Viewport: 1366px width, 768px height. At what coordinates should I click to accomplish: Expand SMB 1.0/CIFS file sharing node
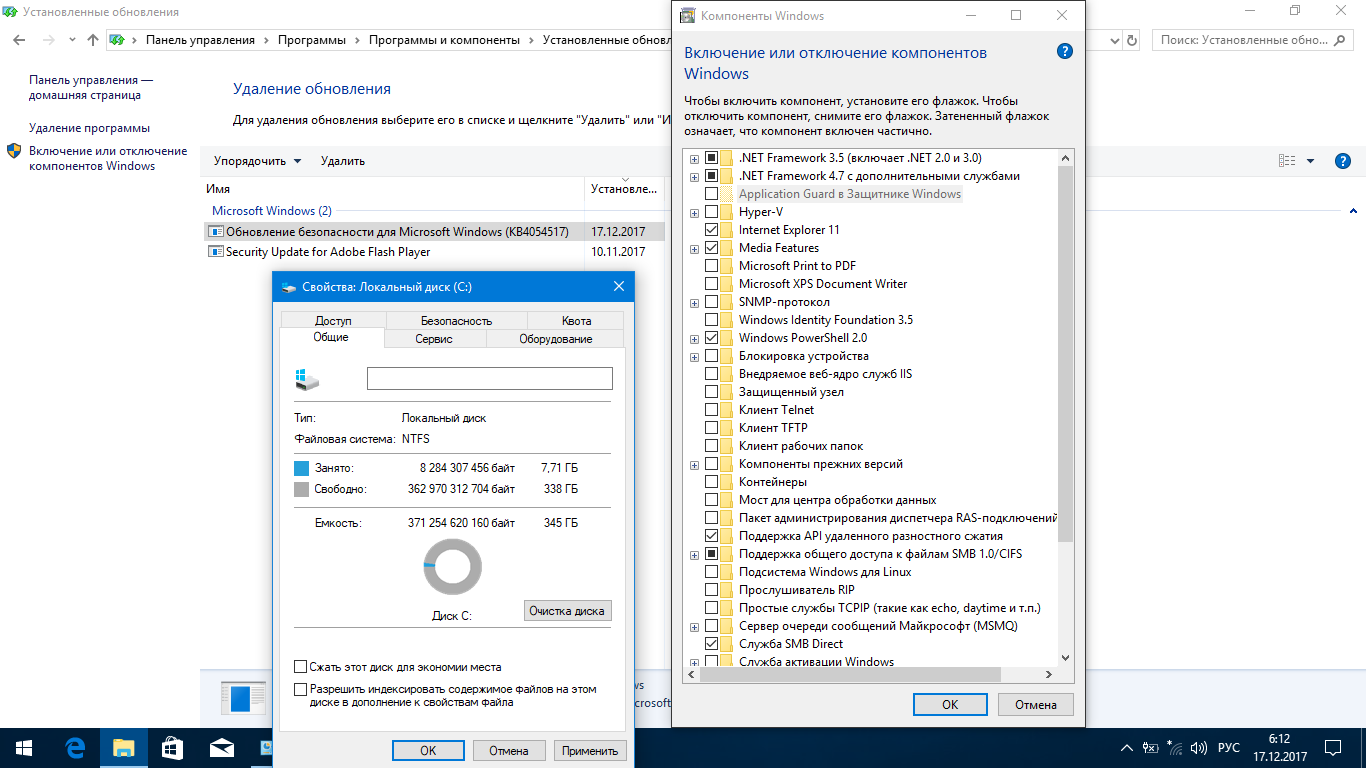pyautogui.click(x=694, y=554)
